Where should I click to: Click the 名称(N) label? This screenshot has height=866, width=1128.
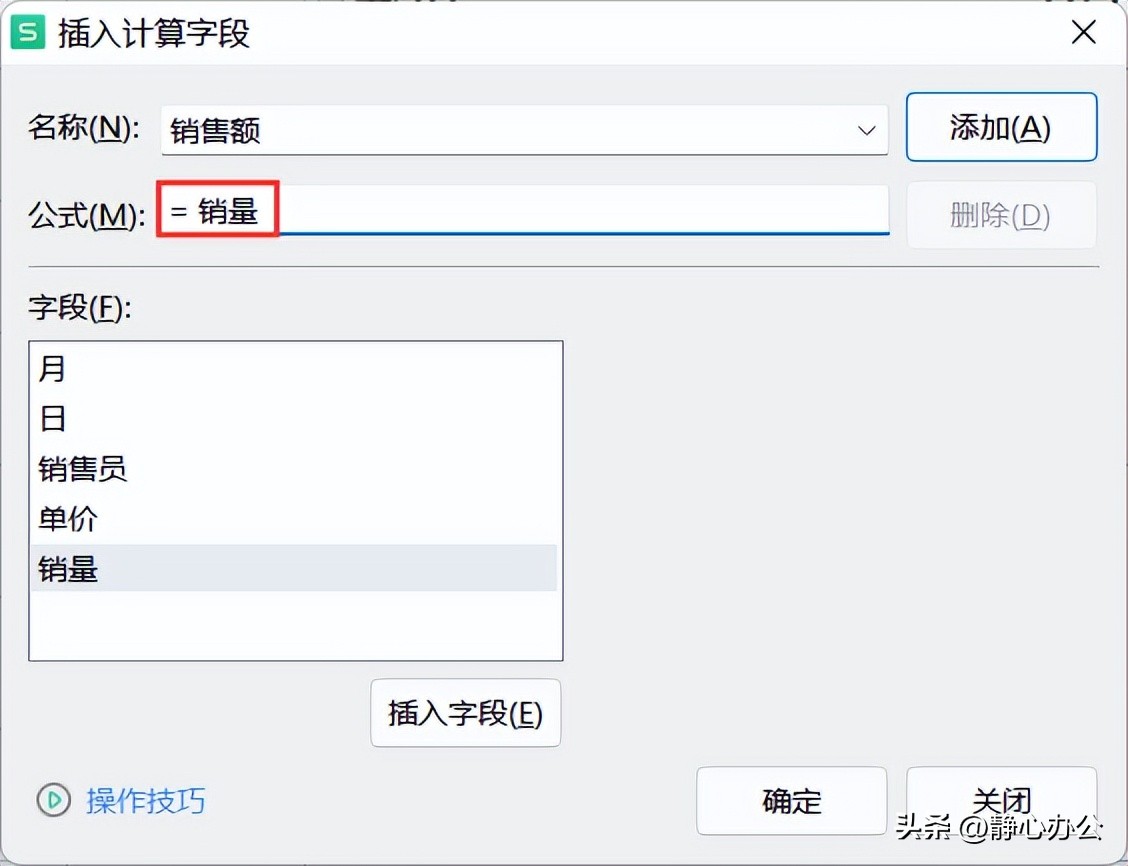[x=83, y=128]
